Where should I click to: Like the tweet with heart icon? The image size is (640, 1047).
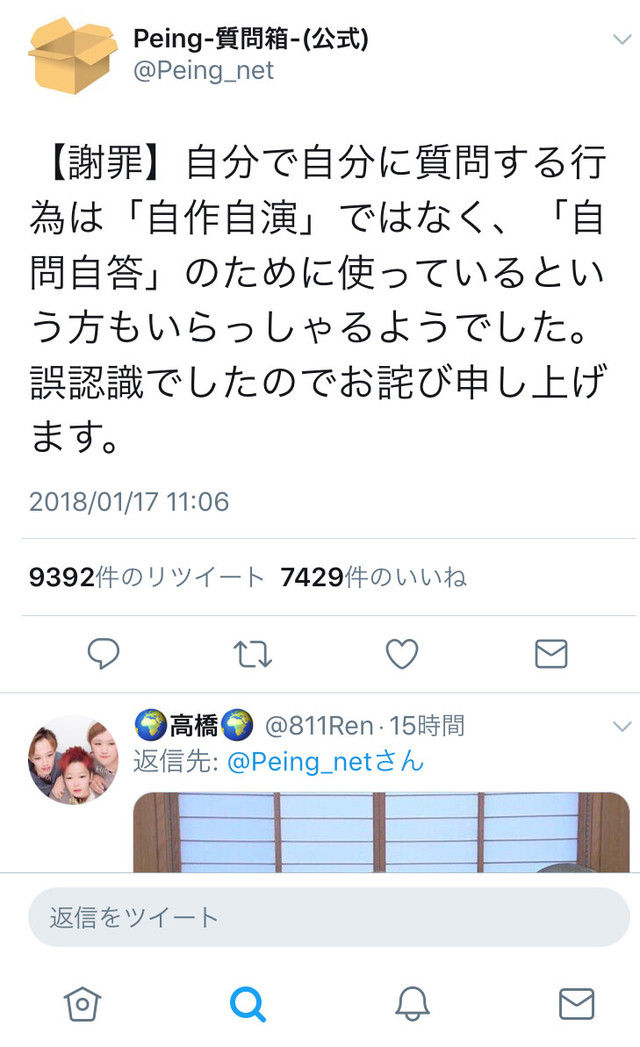(402, 654)
